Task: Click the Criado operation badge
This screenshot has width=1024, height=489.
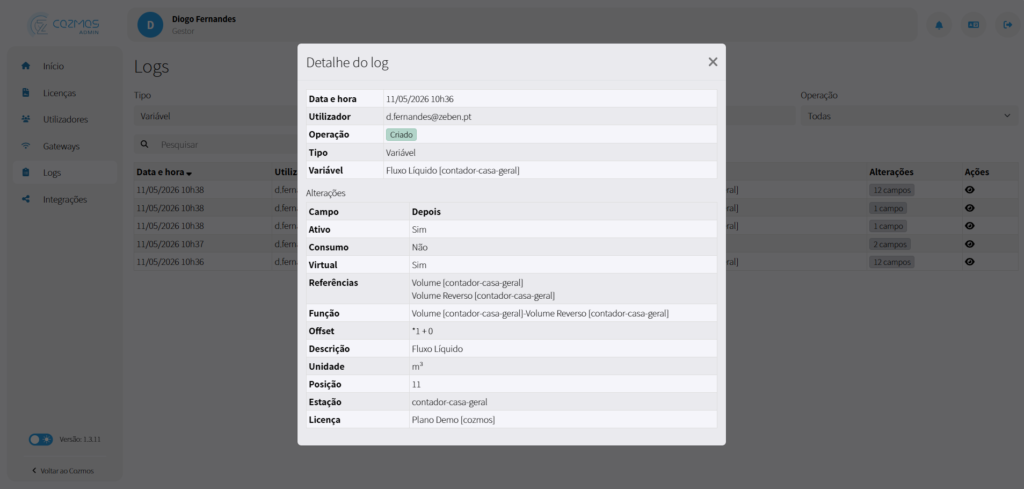Action: point(401,134)
